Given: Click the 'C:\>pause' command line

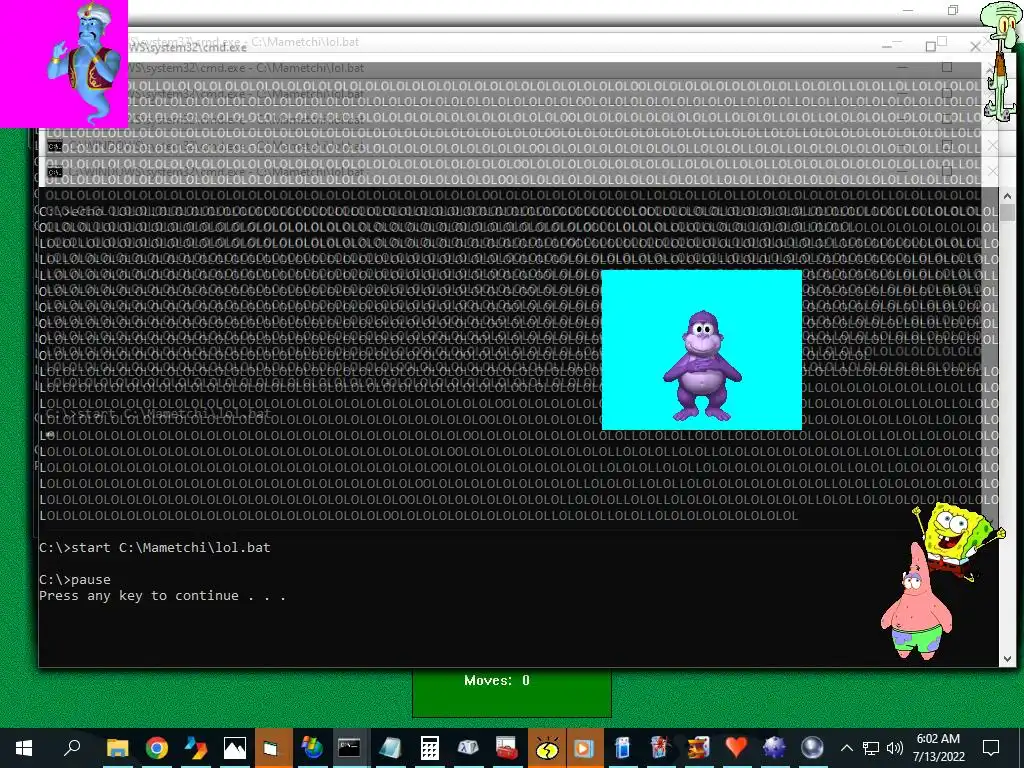Looking at the screenshot, I should coord(74,580).
